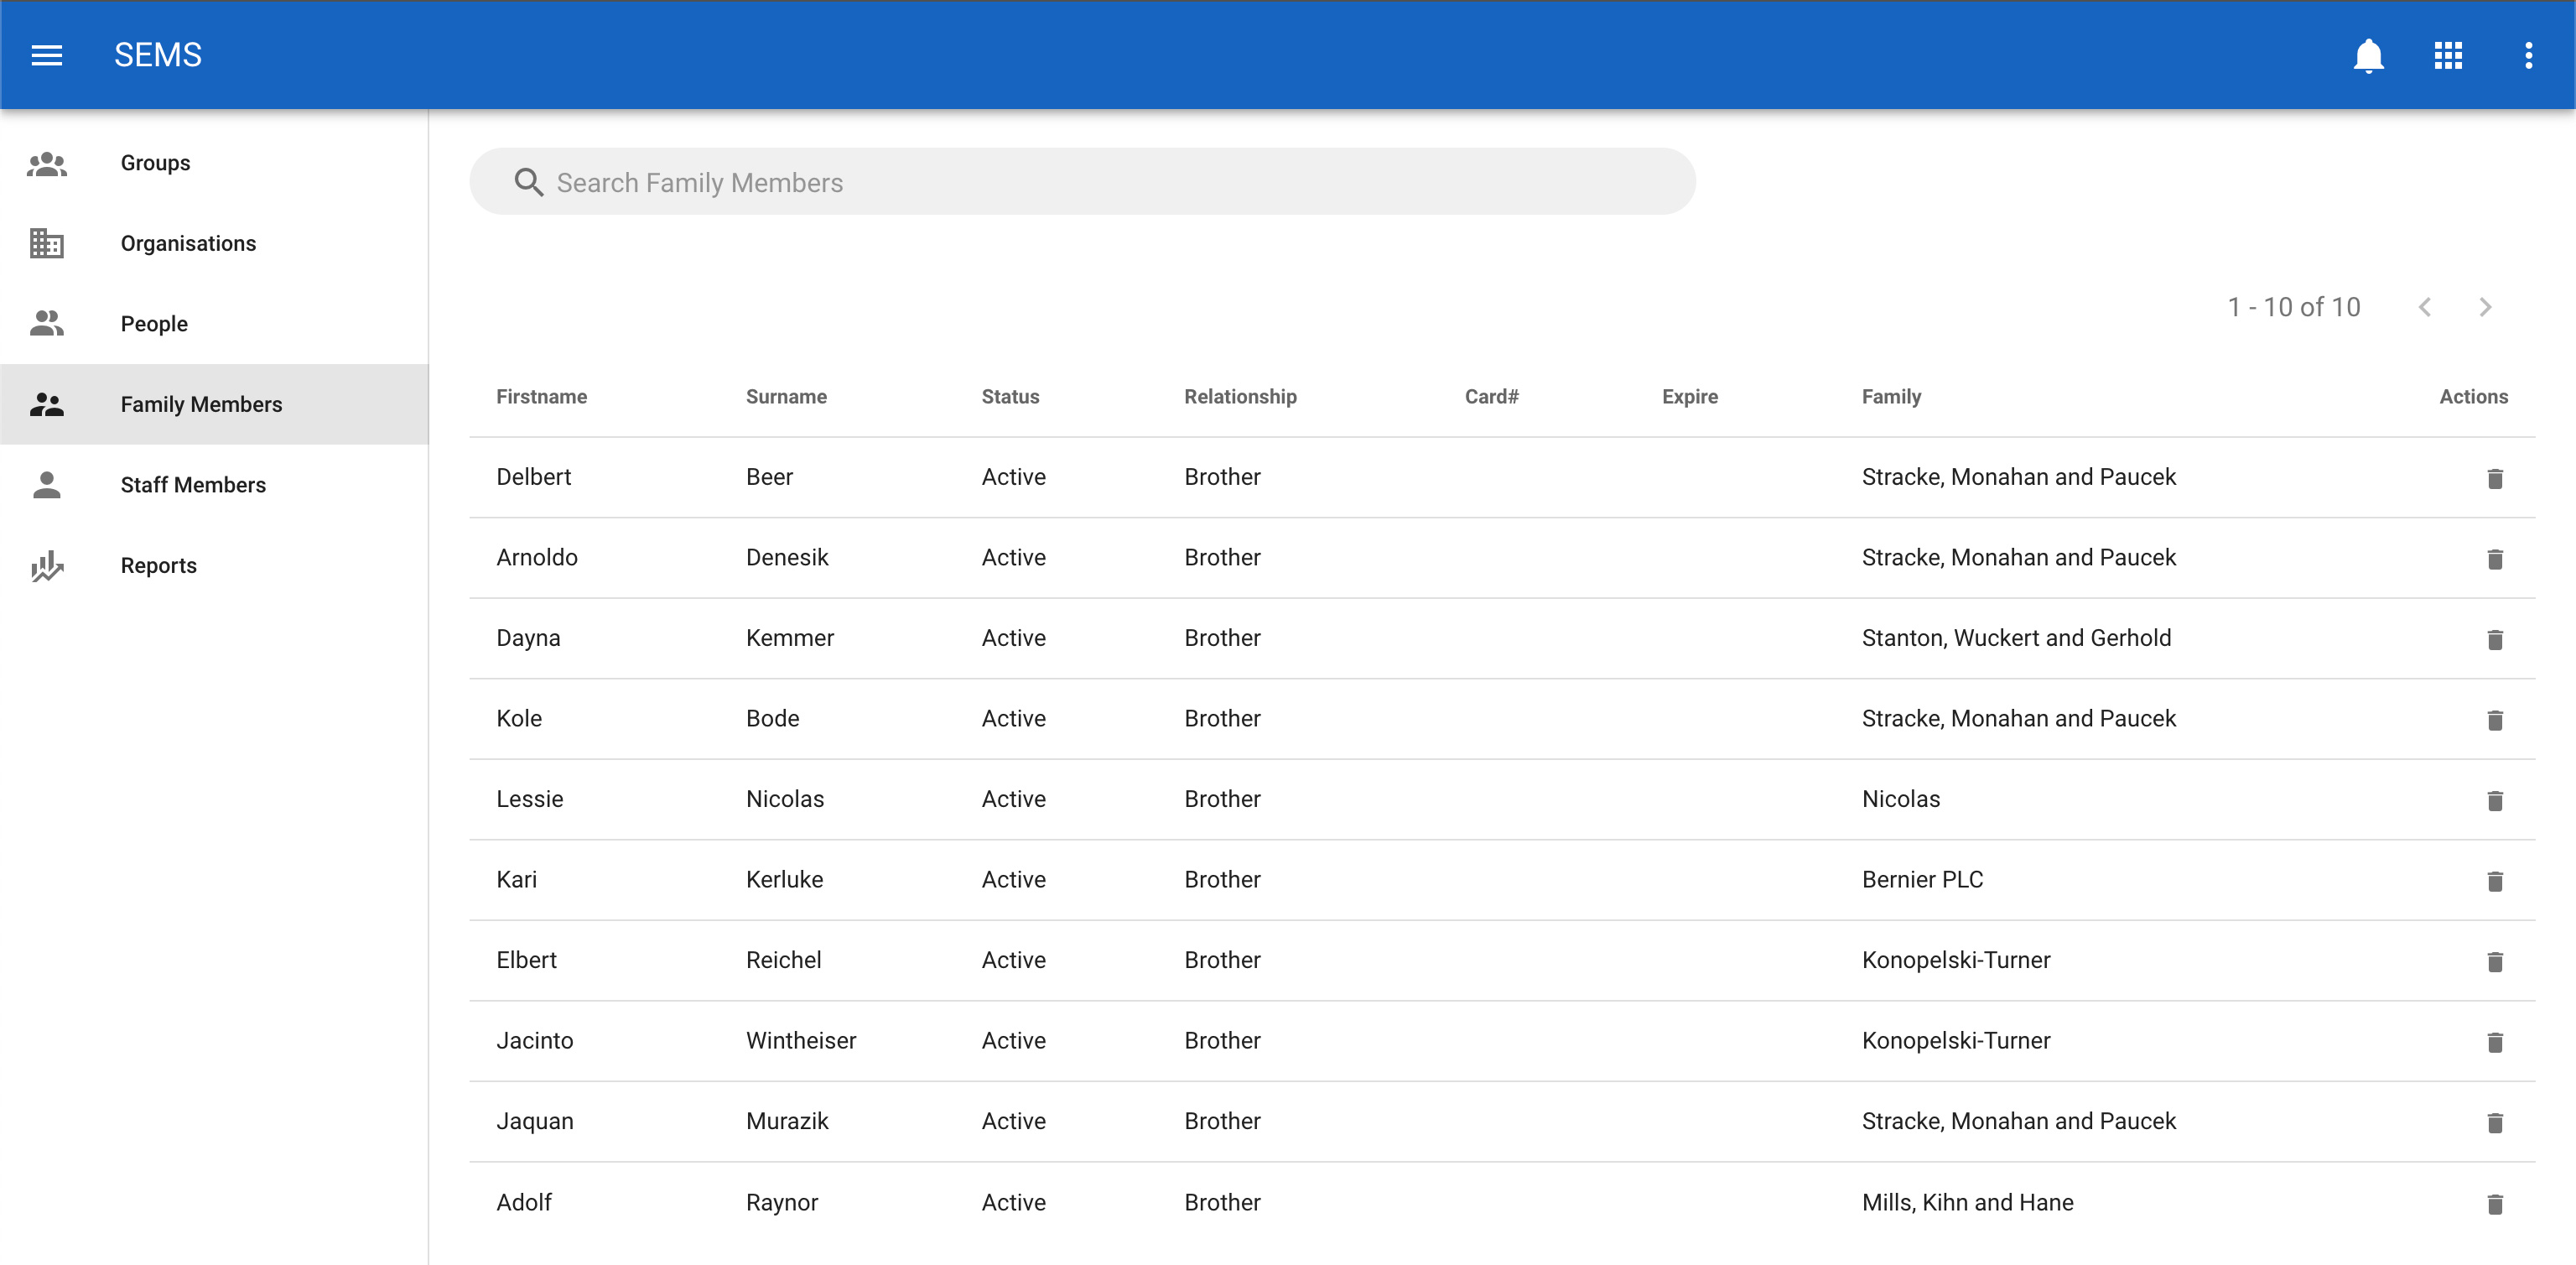Image resolution: width=2576 pixels, height=1265 pixels.
Task: Open the apps grid launcher
Action: 2448,55
